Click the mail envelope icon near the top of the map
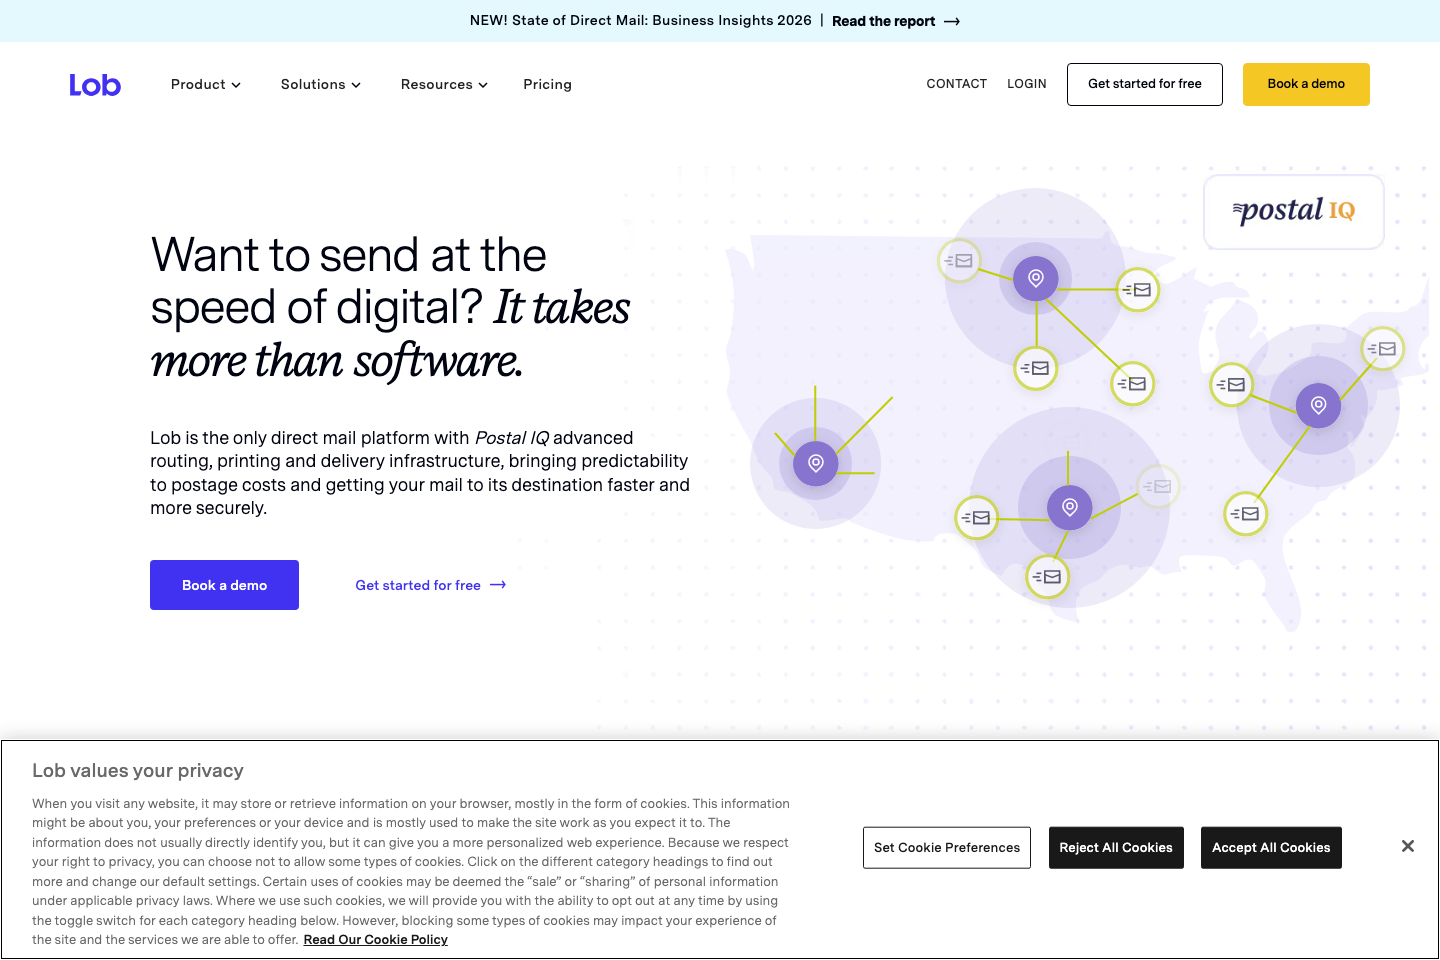 point(959,261)
